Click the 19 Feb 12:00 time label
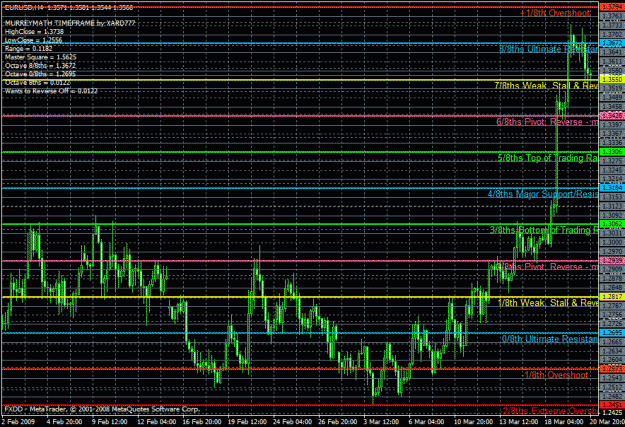The height and width of the screenshot is (427, 625). (x=247, y=422)
